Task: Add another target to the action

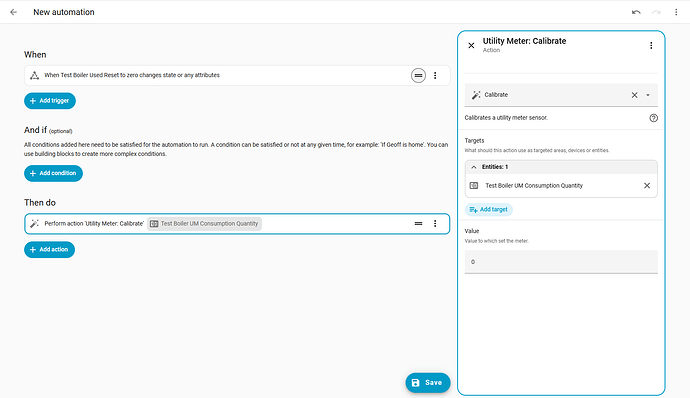Action: tap(489, 210)
